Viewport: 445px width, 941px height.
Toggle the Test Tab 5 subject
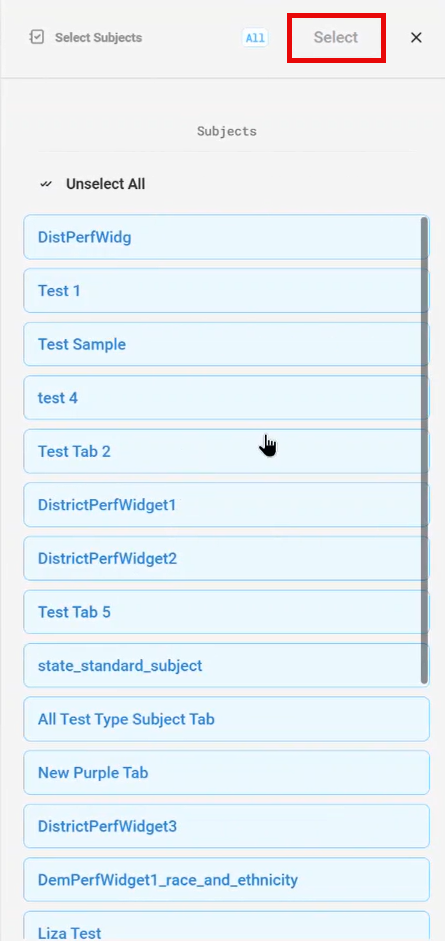click(226, 612)
